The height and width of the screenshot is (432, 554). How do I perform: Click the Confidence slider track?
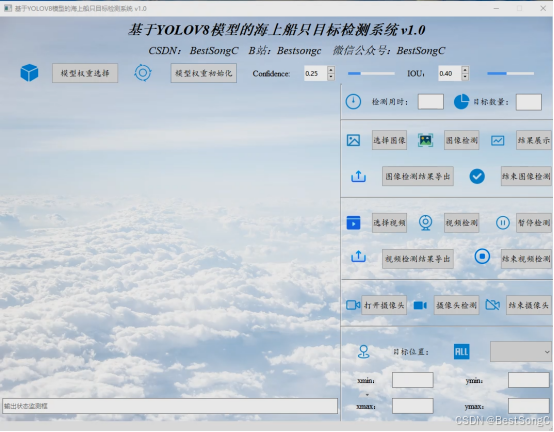(x=371, y=73)
